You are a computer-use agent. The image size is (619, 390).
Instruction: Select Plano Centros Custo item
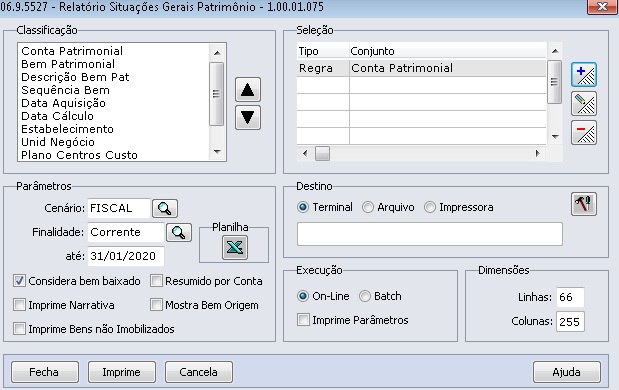[79, 155]
